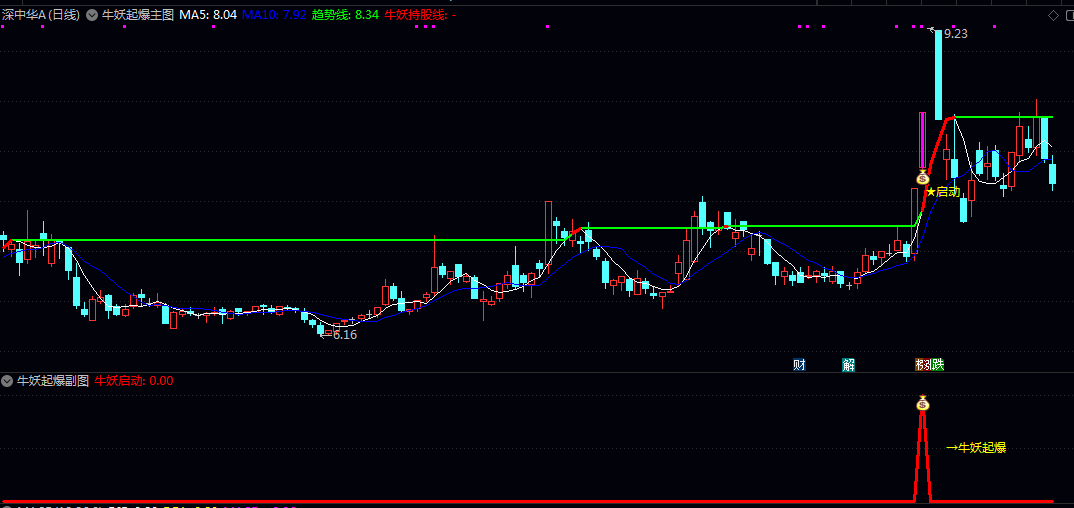The height and width of the screenshot is (508, 1074).
Task: Click the 深中华A (日线) stock title
Action: pyautogui.click(x=41, y=15)
